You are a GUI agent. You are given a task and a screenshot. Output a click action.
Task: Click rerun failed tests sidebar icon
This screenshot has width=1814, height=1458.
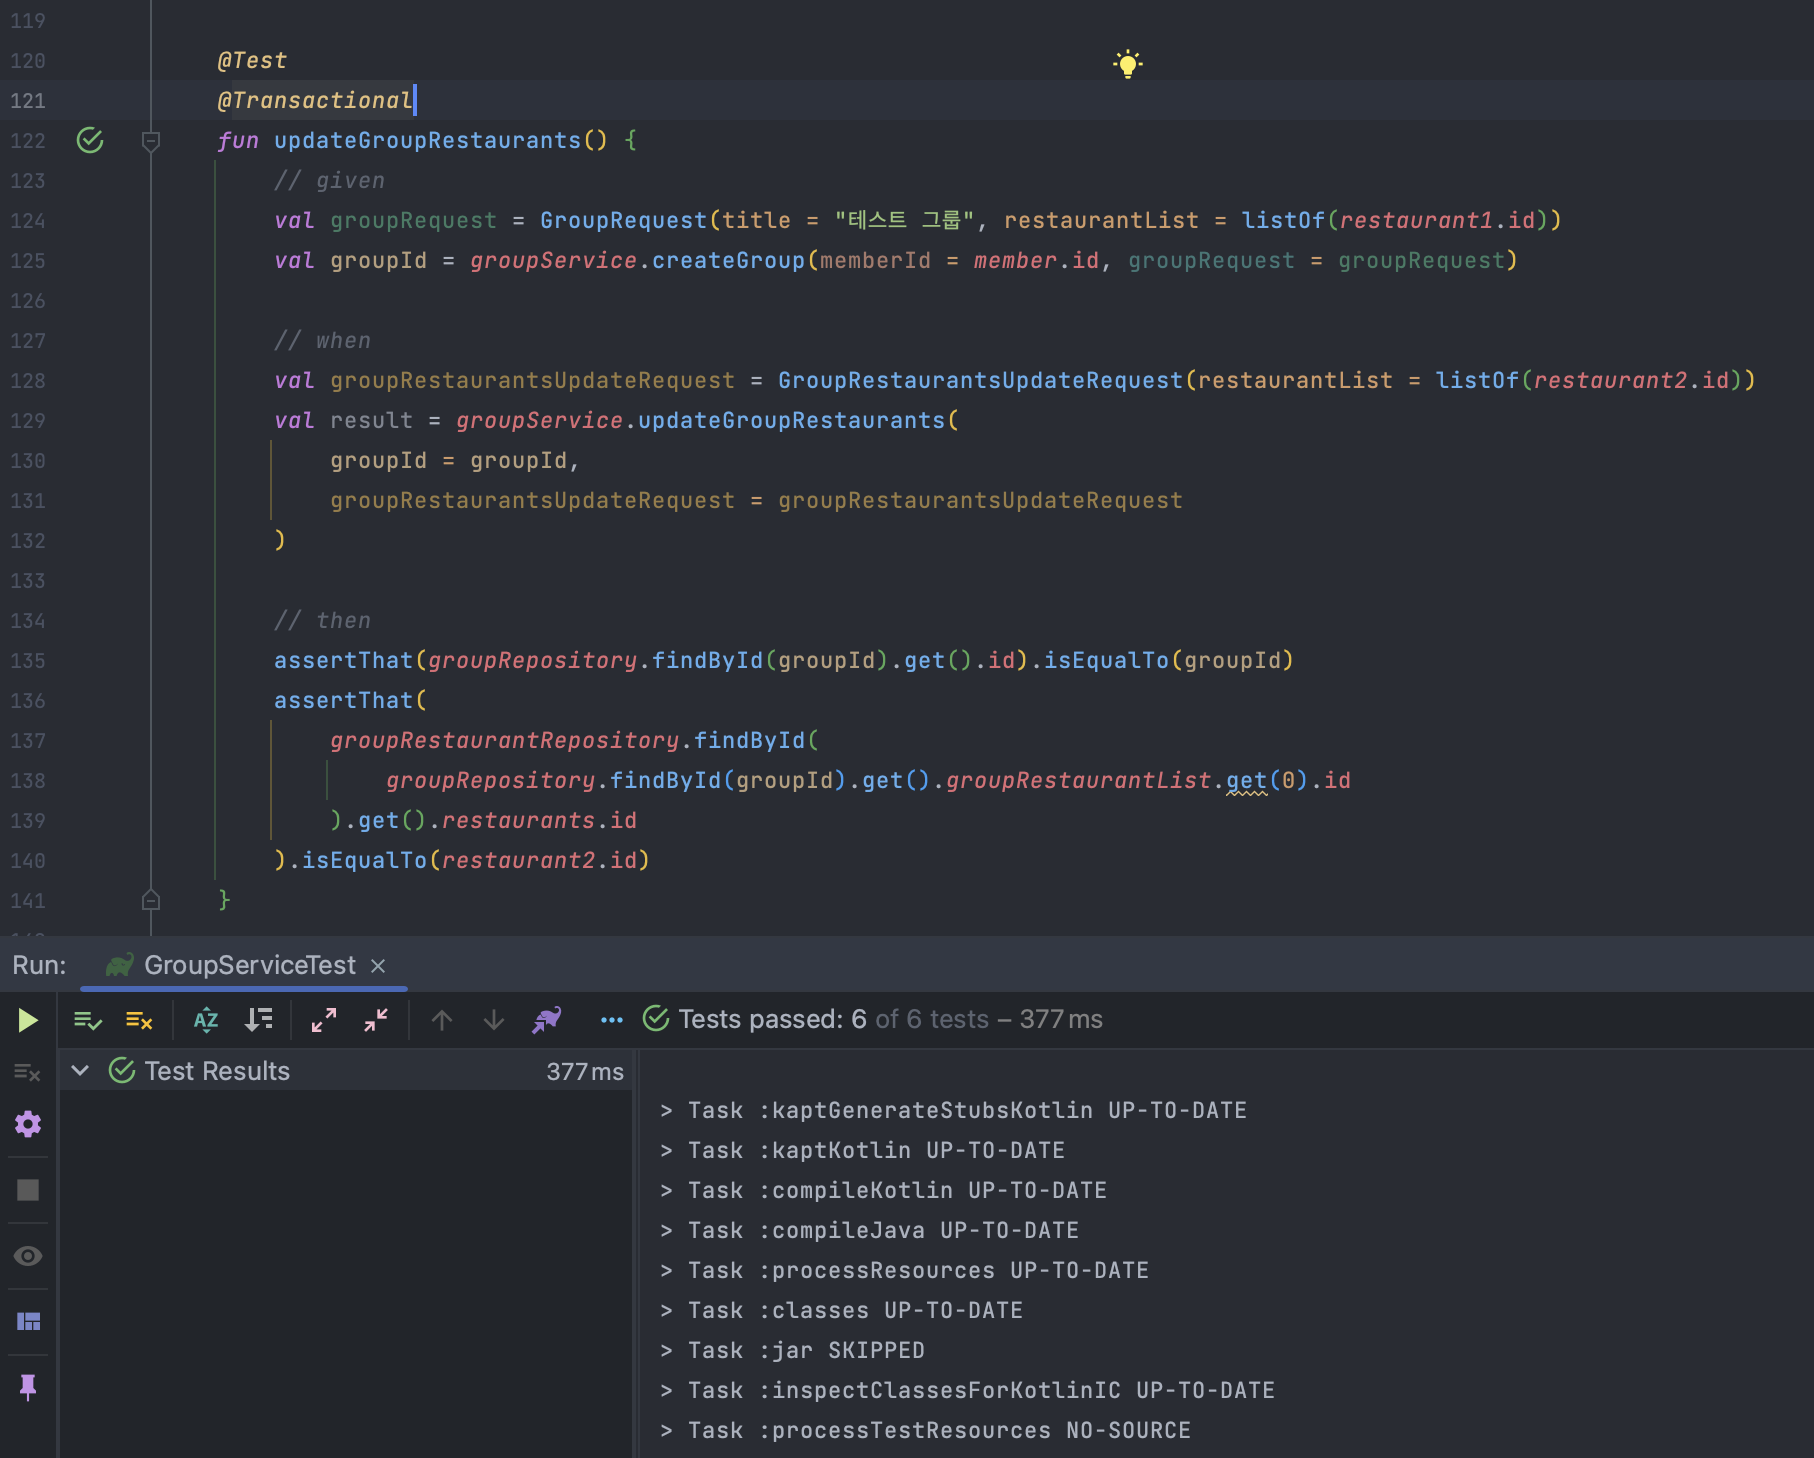click(x=28, y=1073)
